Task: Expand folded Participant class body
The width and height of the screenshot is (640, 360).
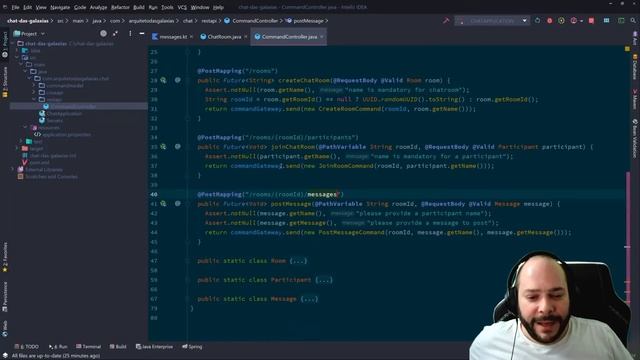Action: pyautogui.click(x=324, y=280)
